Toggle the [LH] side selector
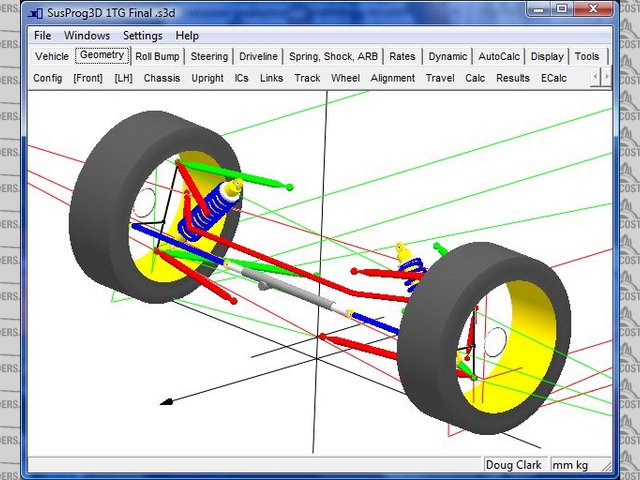Image resolution: width=640 pixels, height=480 pixels. (x=123, y=78)
